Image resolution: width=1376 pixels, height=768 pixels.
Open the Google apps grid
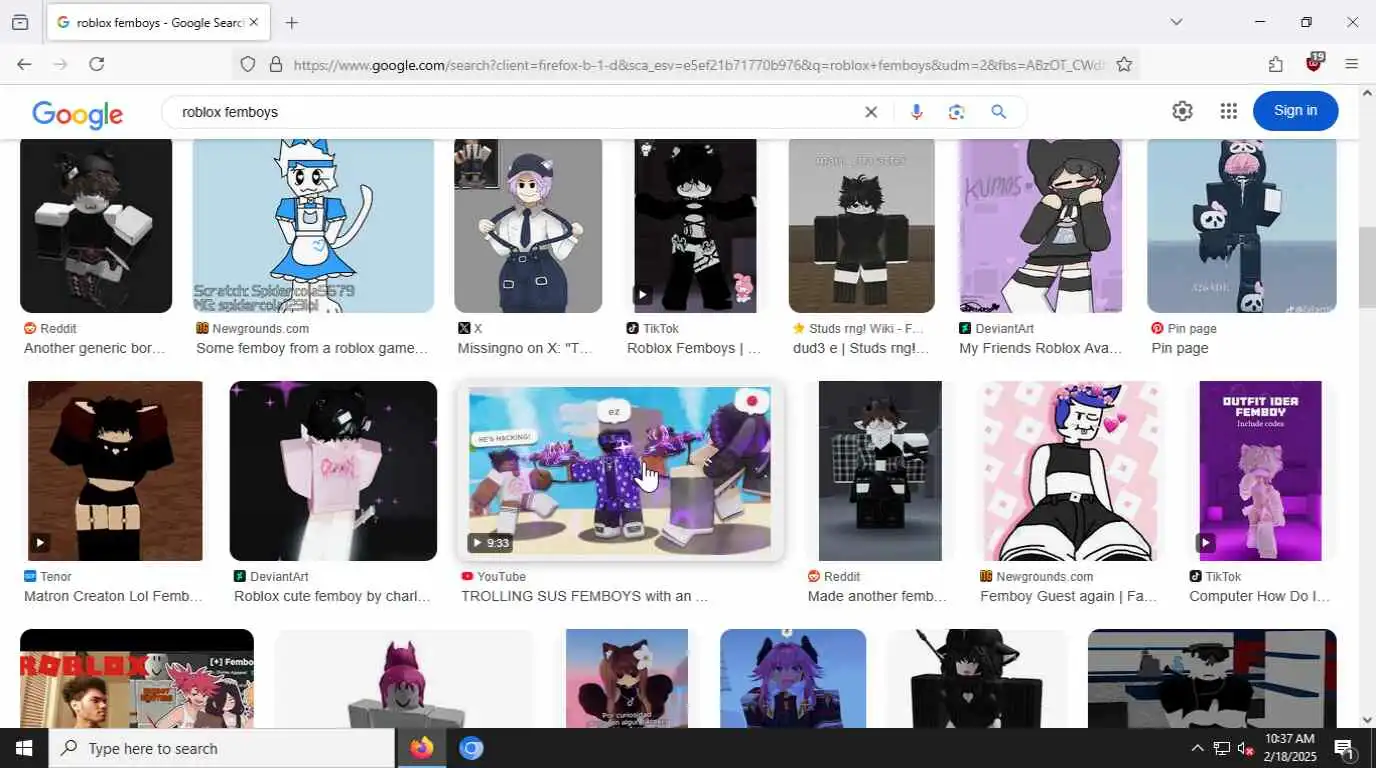1229,111
